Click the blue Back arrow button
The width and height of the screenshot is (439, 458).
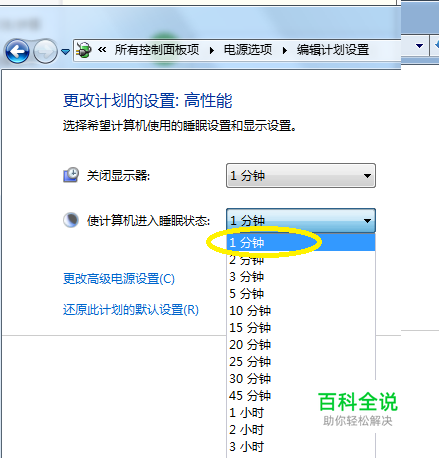(x=17, y=51)
